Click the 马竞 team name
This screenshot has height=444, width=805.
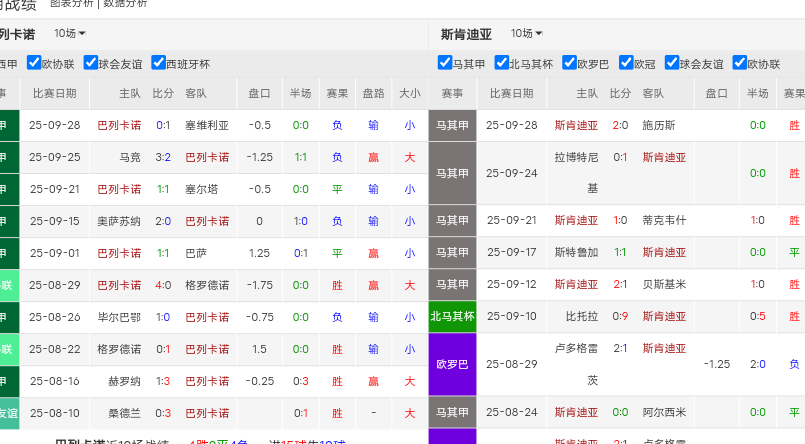click(x=130, y=158)
